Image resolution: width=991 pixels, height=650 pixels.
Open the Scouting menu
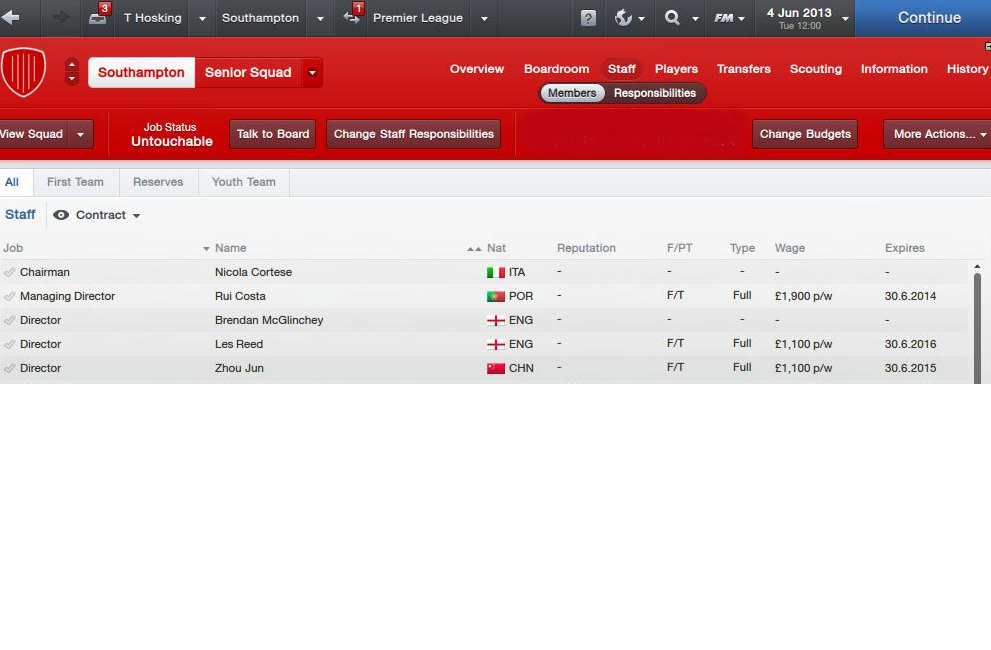(x=815, y=69)
